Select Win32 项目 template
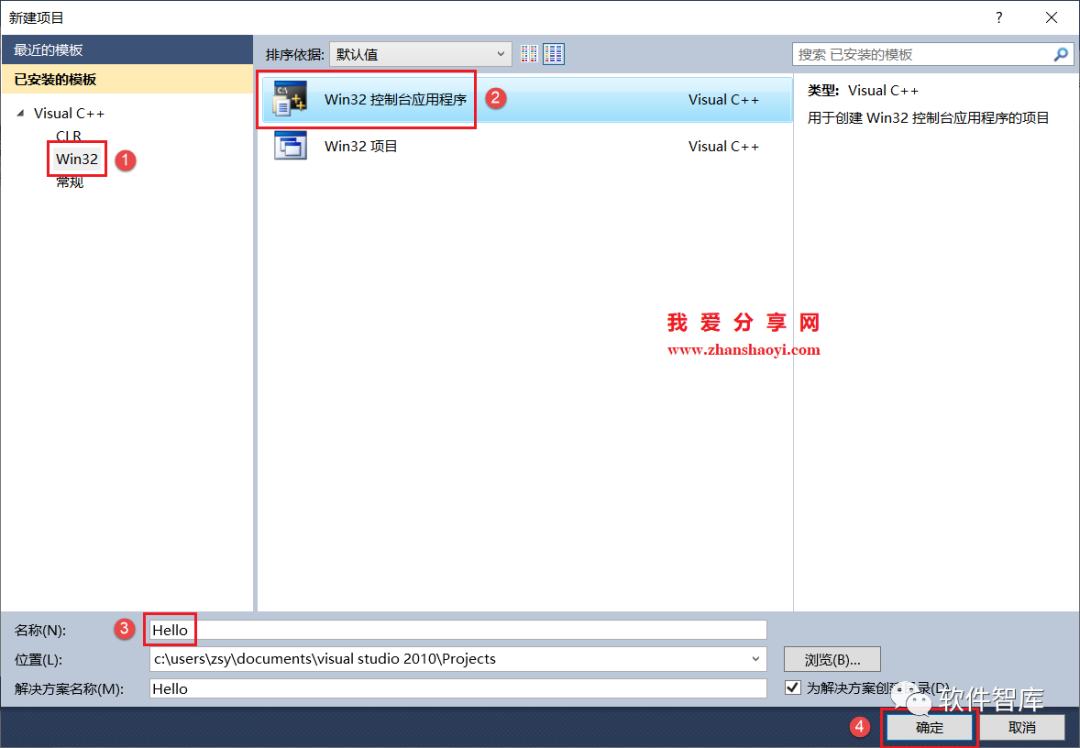 coord(527,146)
